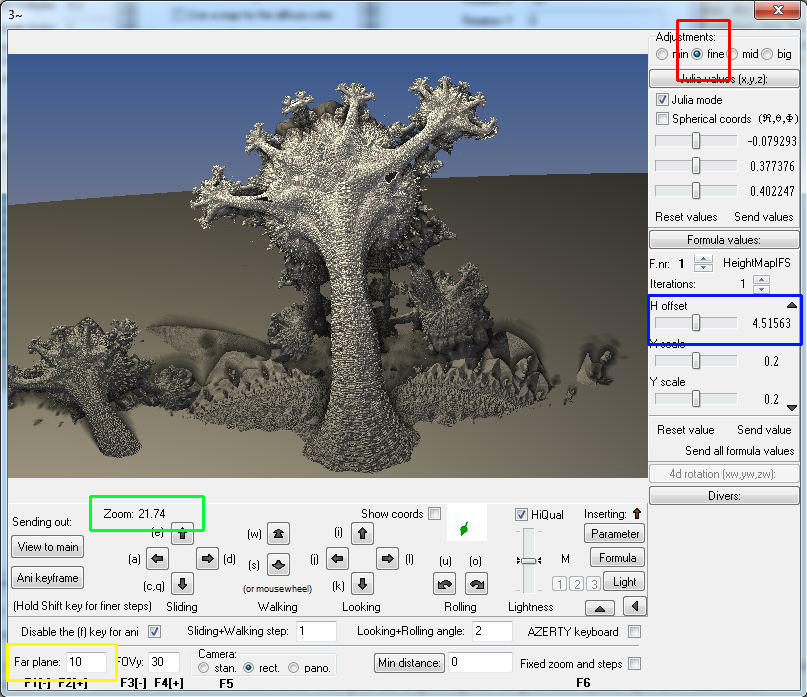This screenshot has width=807, height=697.
Task: Click the Light inserting button
Action: (624, 582)
